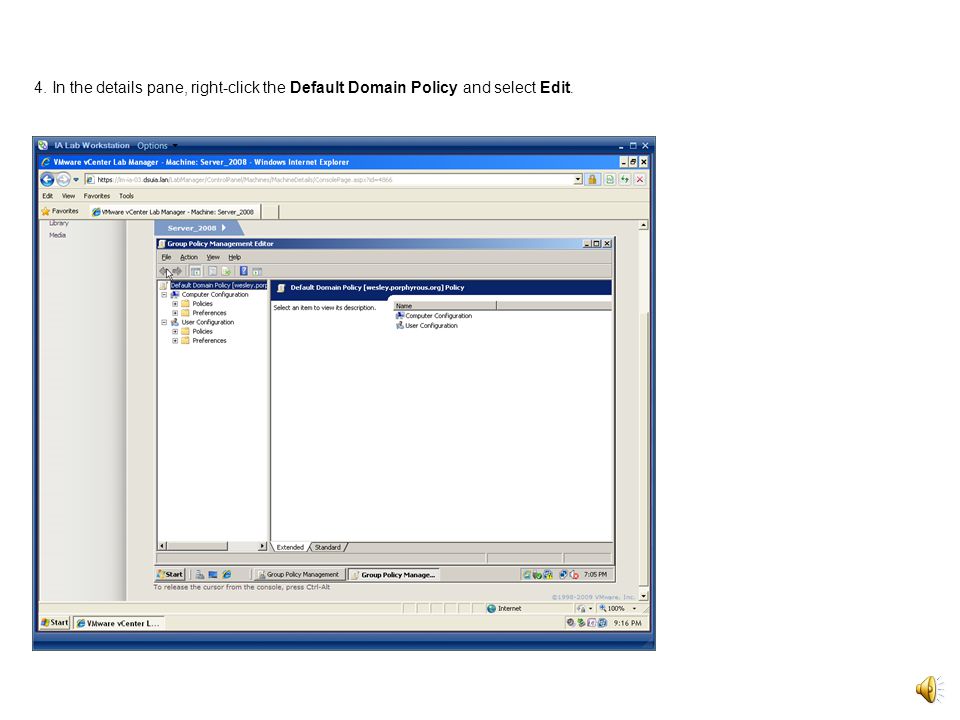Click the Properties icon in the Editor toolbar
Image resolution: width=960 pixels, height=720 pixels.
pyautogui.click(x=212, y=271)
